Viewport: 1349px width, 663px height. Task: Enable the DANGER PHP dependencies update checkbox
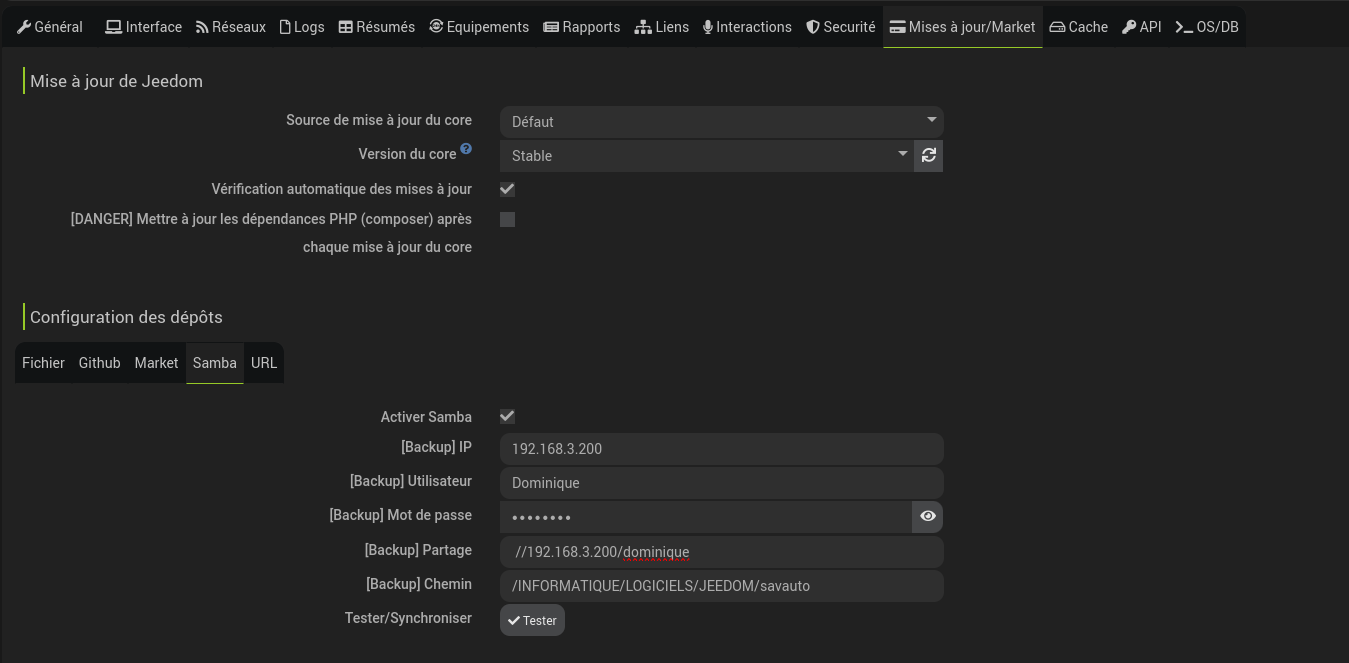tap(507, 219)
